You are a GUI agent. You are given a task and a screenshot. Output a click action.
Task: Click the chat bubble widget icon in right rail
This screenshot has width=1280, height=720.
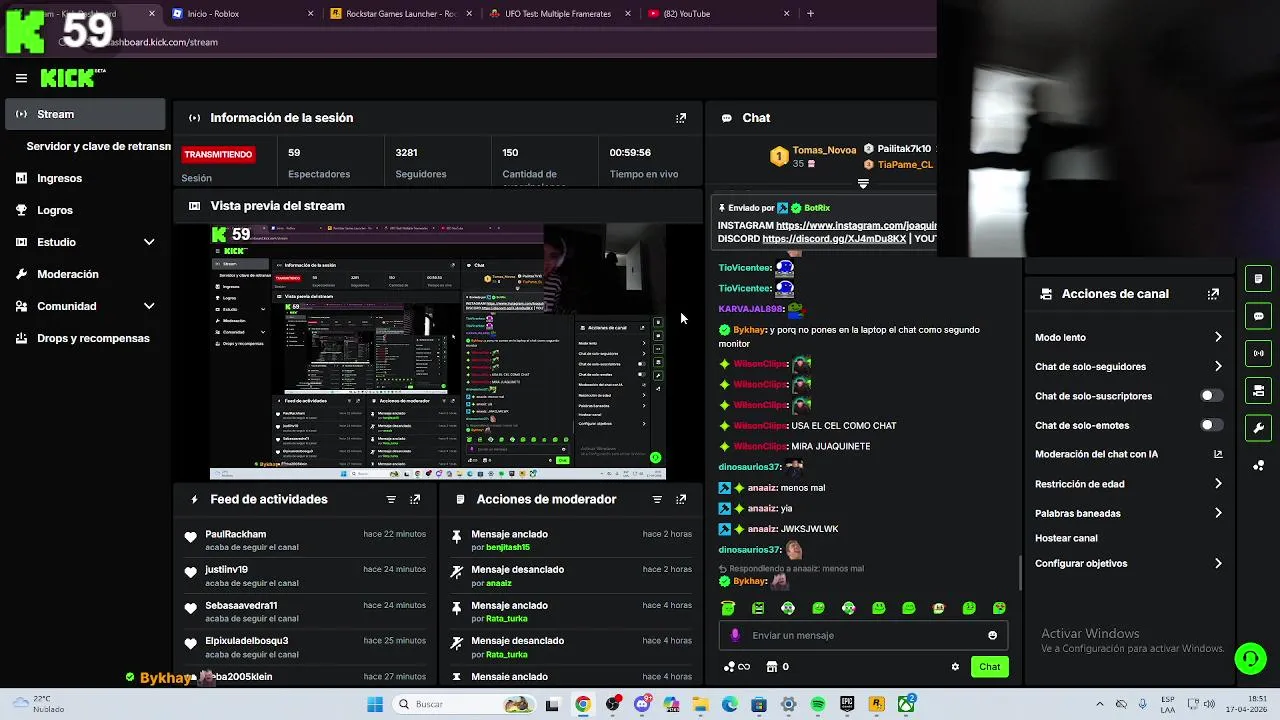pyautogui.click(x=1258, y=316)
